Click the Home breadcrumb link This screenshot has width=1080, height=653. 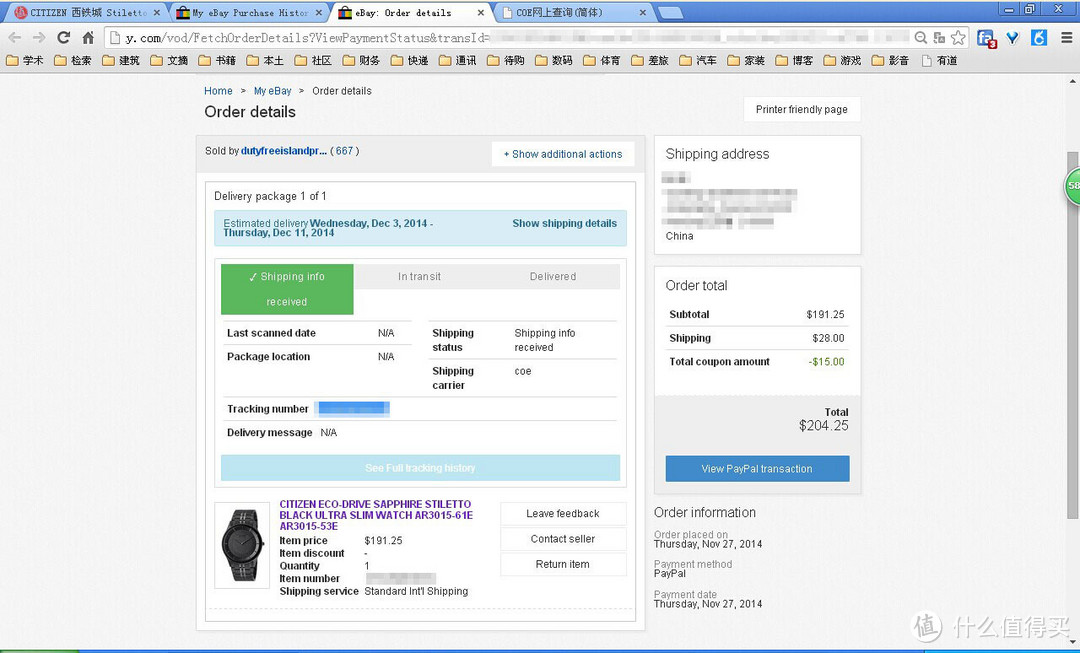point(218,91)
